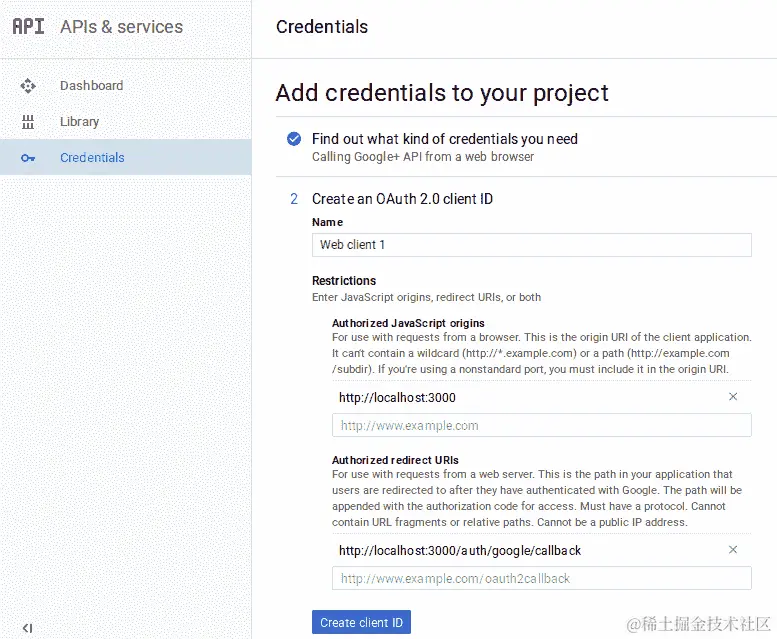Focus the empty JavaScript origins input
Image resolution: width=777 pixels, height=639 pixels.
541,426
